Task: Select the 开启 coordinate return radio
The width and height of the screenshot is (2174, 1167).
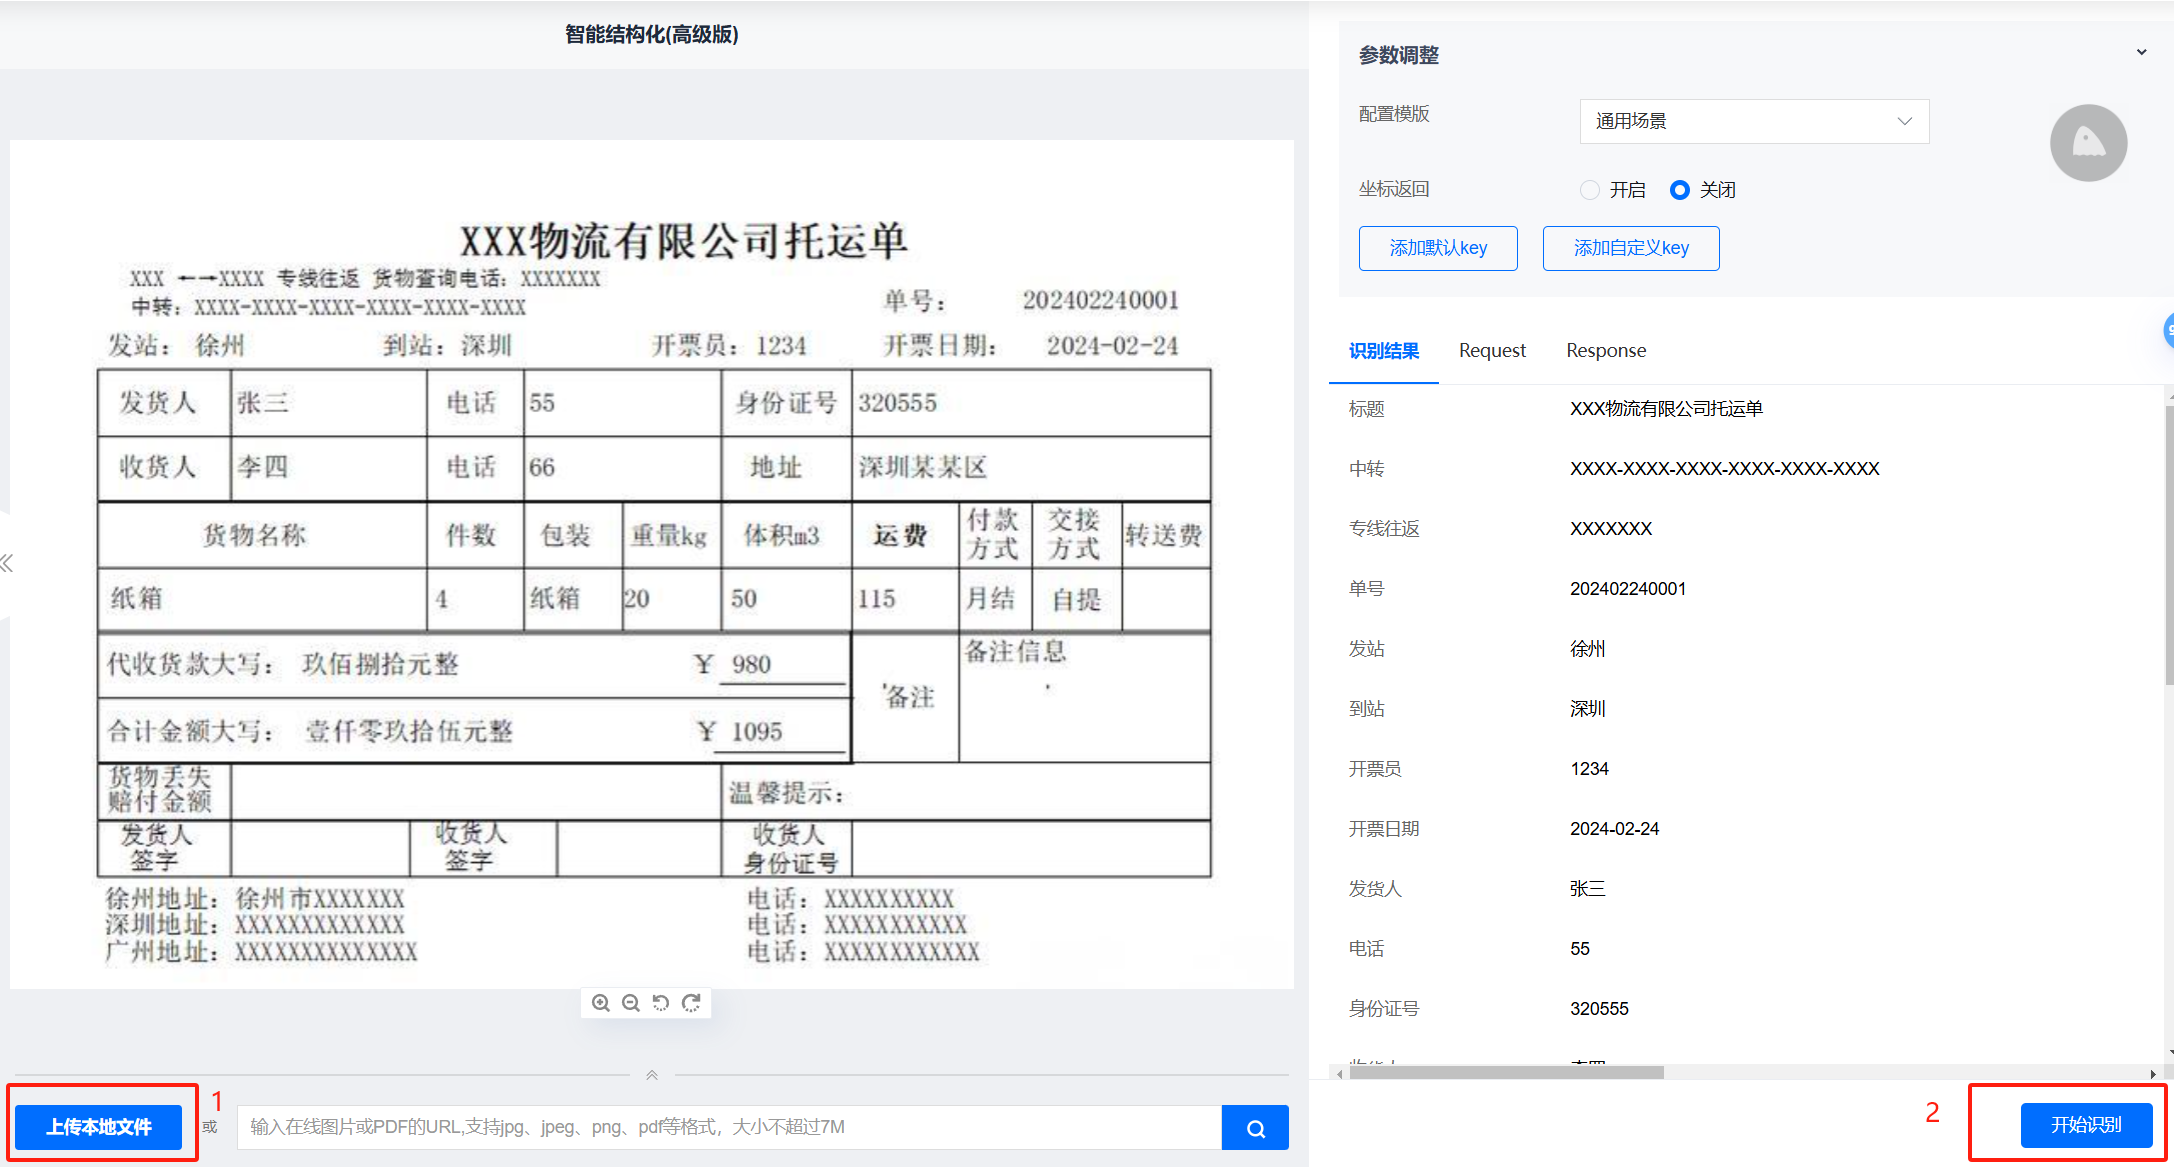Action: pyautogui.click(x=1589, y=190)
